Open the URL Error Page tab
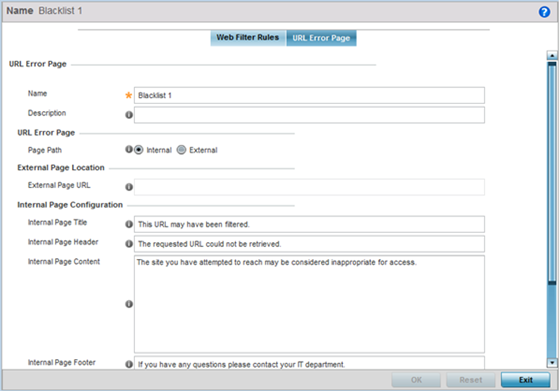The width and height of the screenshot is (560, 391). click(x=321, y=38)
